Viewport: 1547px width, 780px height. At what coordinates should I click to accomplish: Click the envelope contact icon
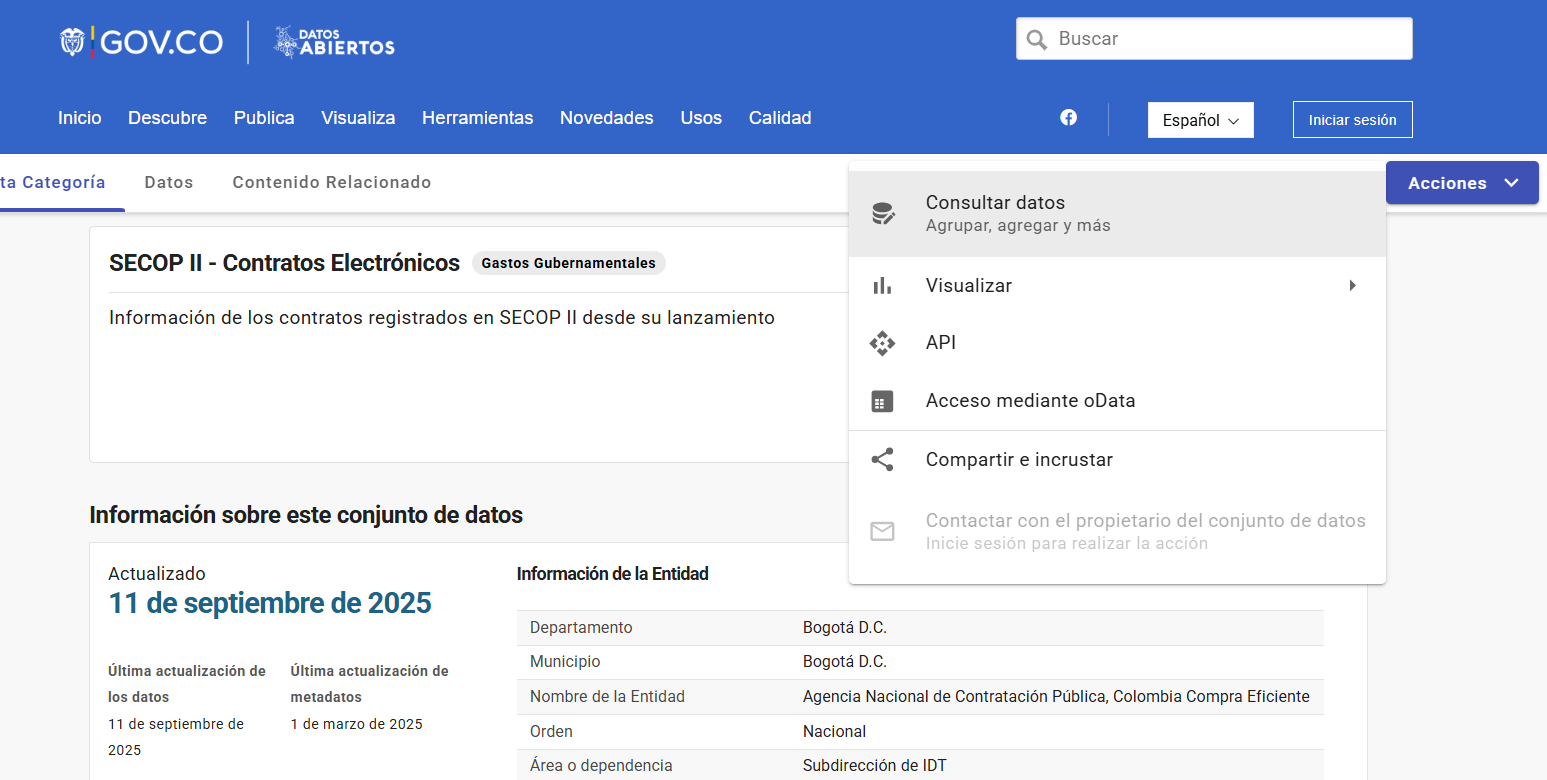[882, 531]
